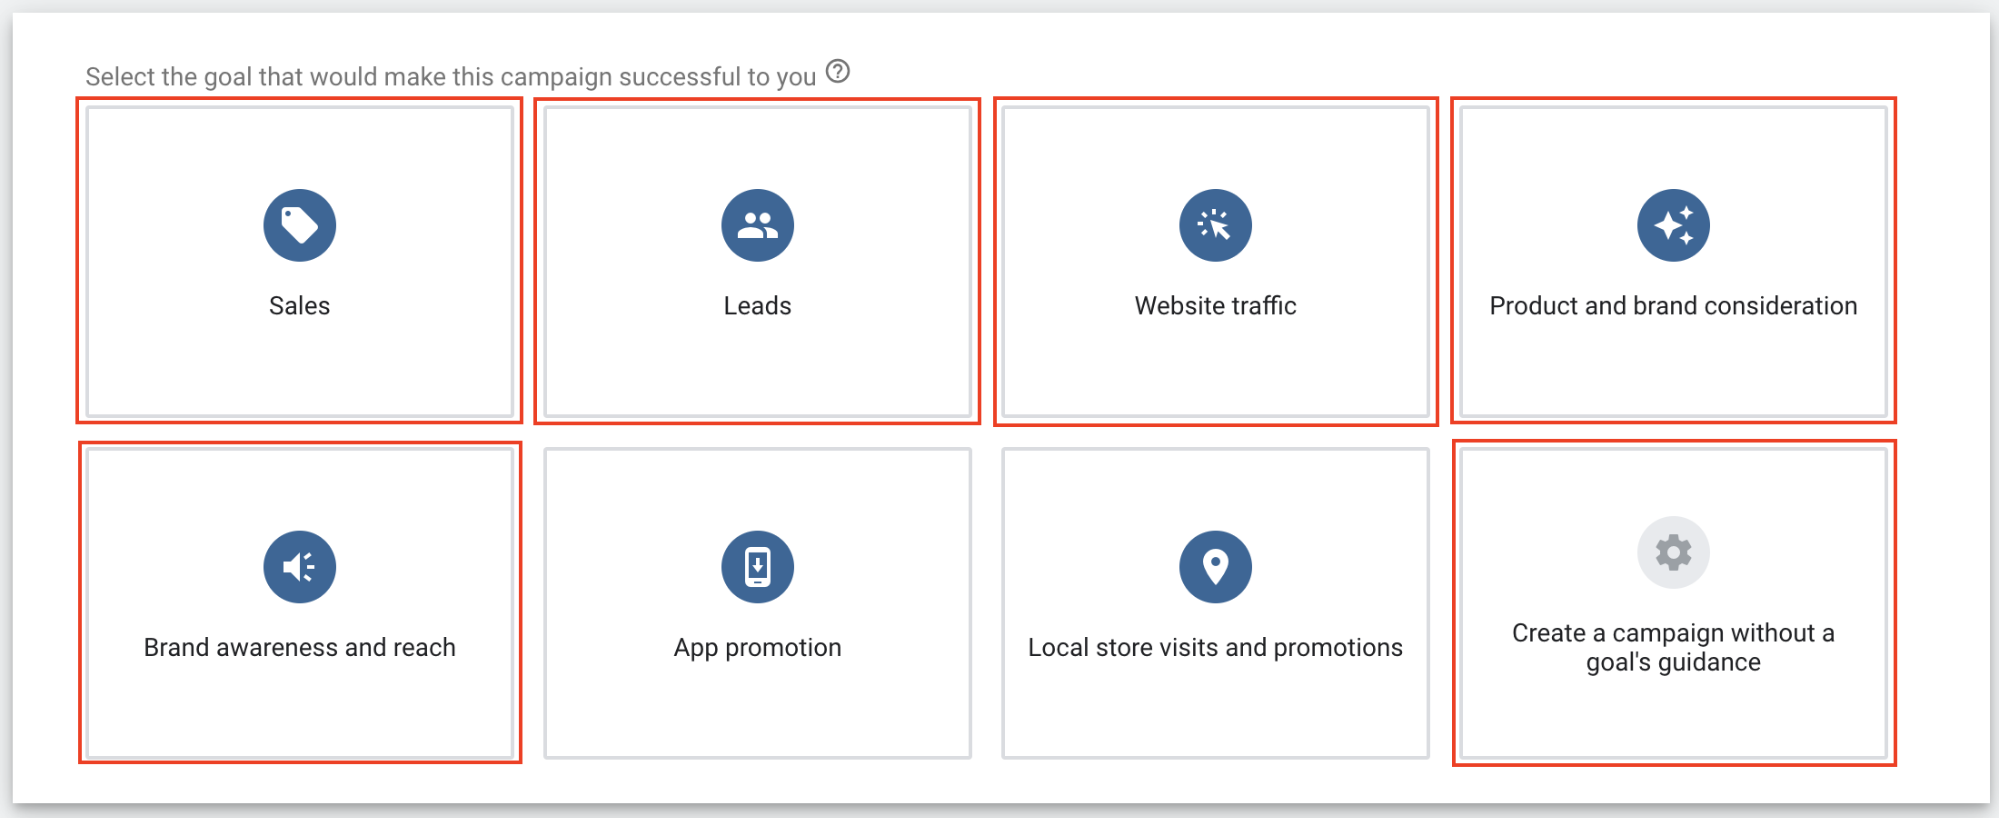Choose Brand awareness and reach label

(x=299, y=648)
